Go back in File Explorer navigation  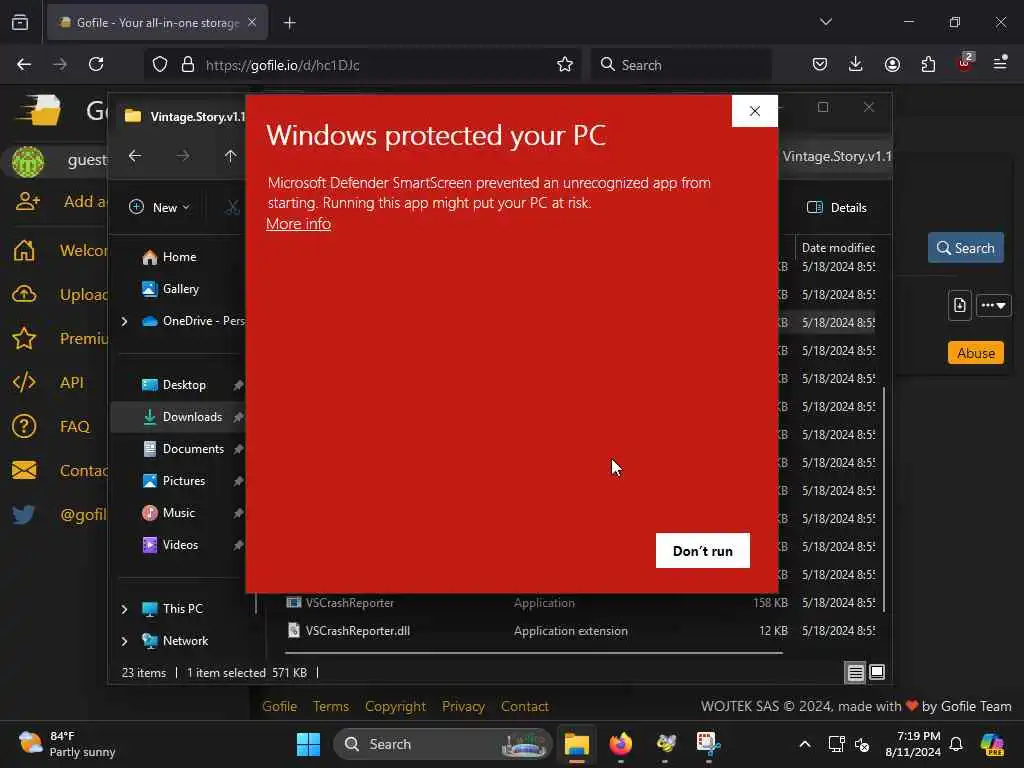[135, 156]
